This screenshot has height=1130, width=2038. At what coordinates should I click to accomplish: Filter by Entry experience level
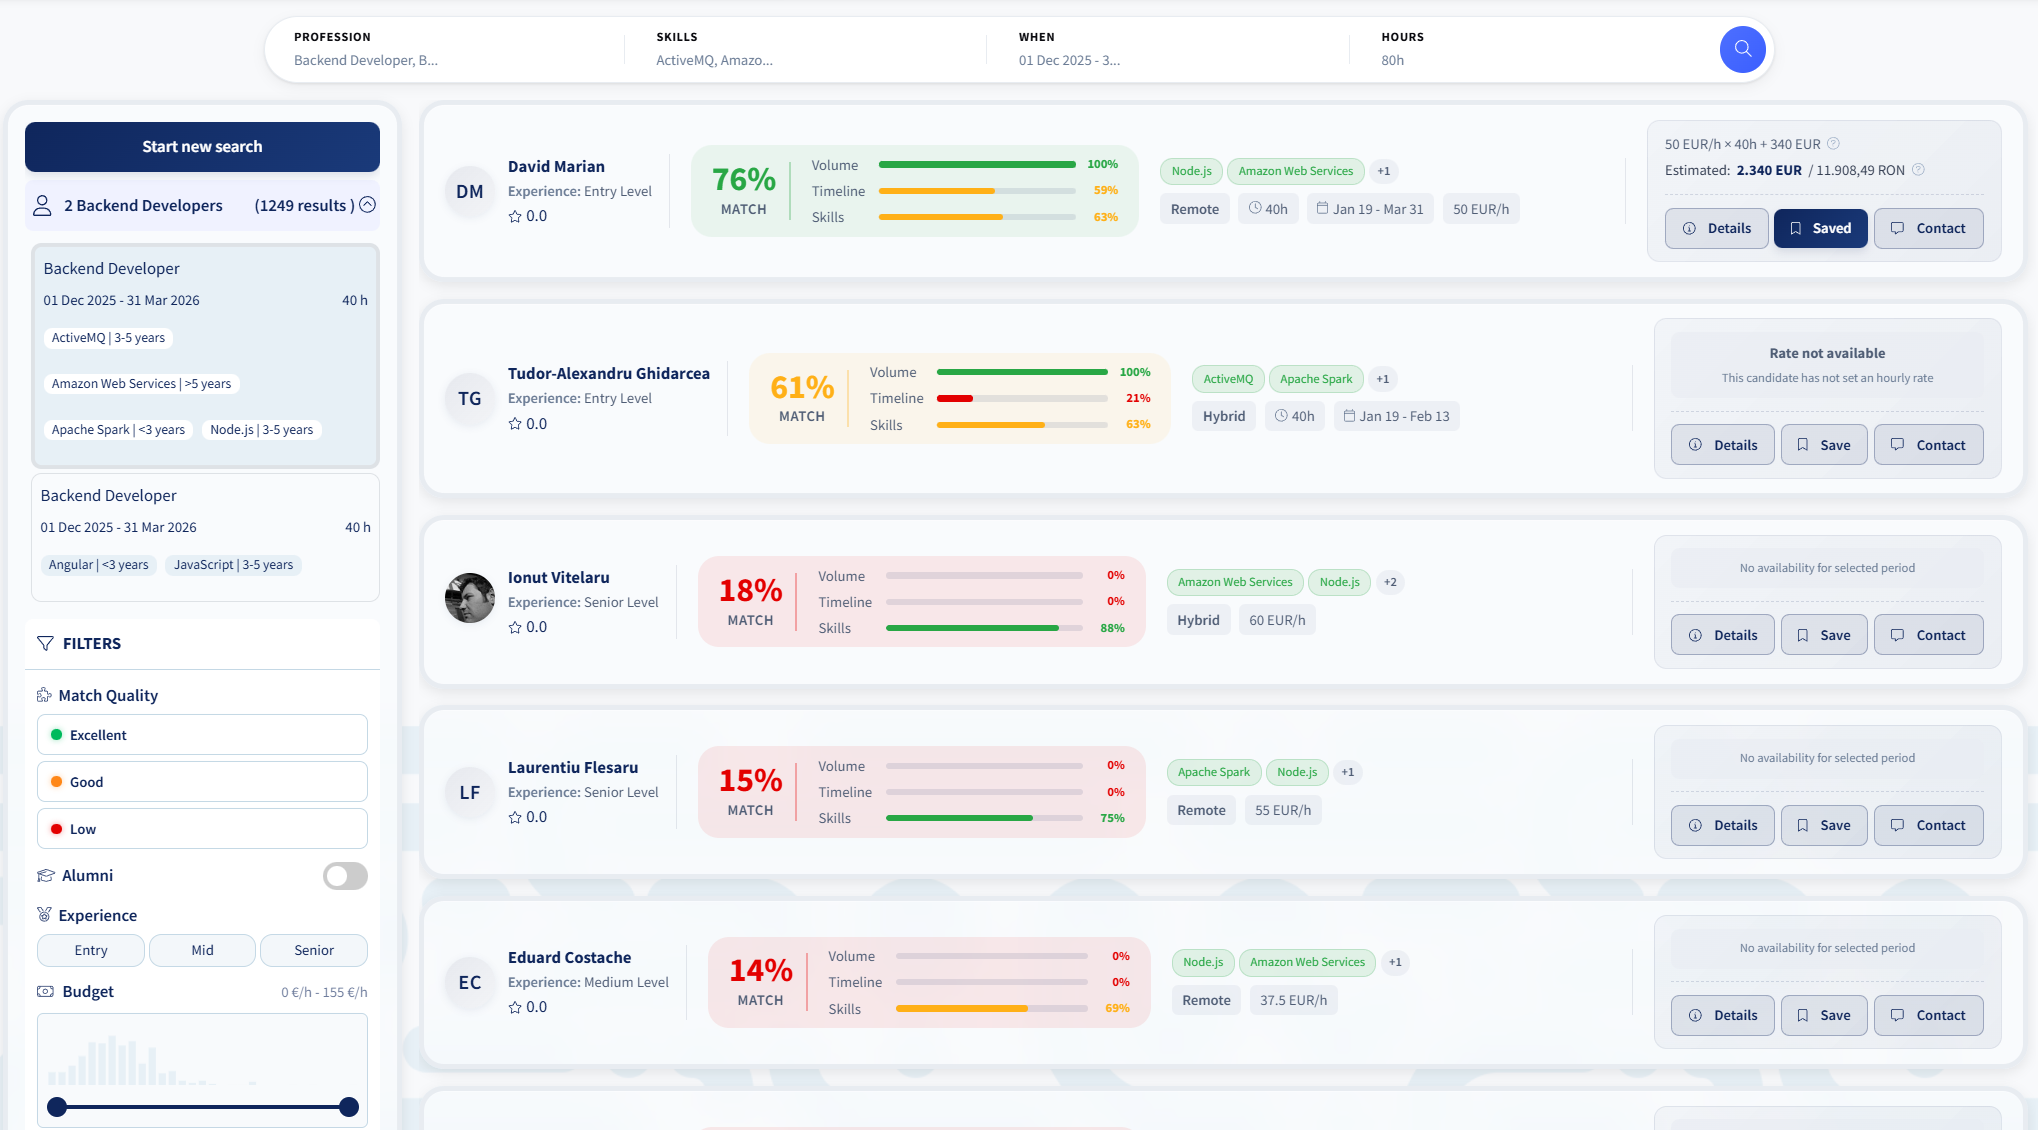(x=91, y=950)
